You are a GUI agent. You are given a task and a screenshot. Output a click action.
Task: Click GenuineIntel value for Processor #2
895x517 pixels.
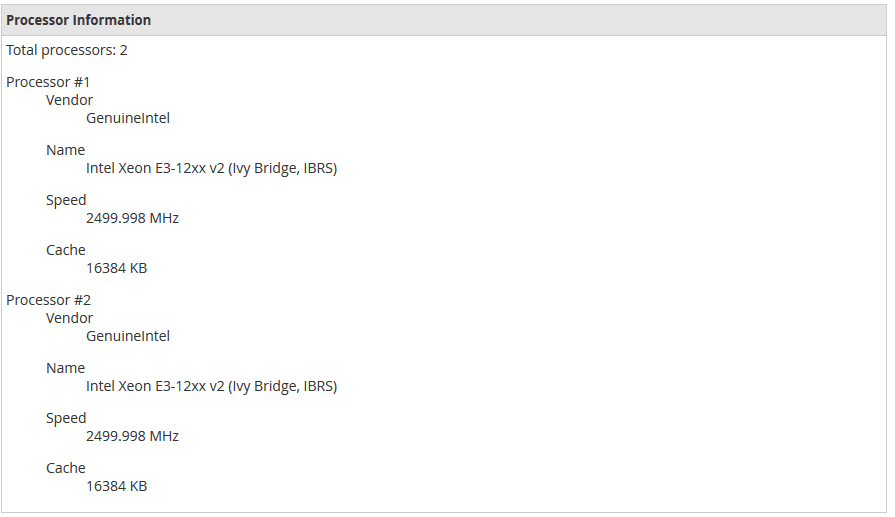click(128, 336)
